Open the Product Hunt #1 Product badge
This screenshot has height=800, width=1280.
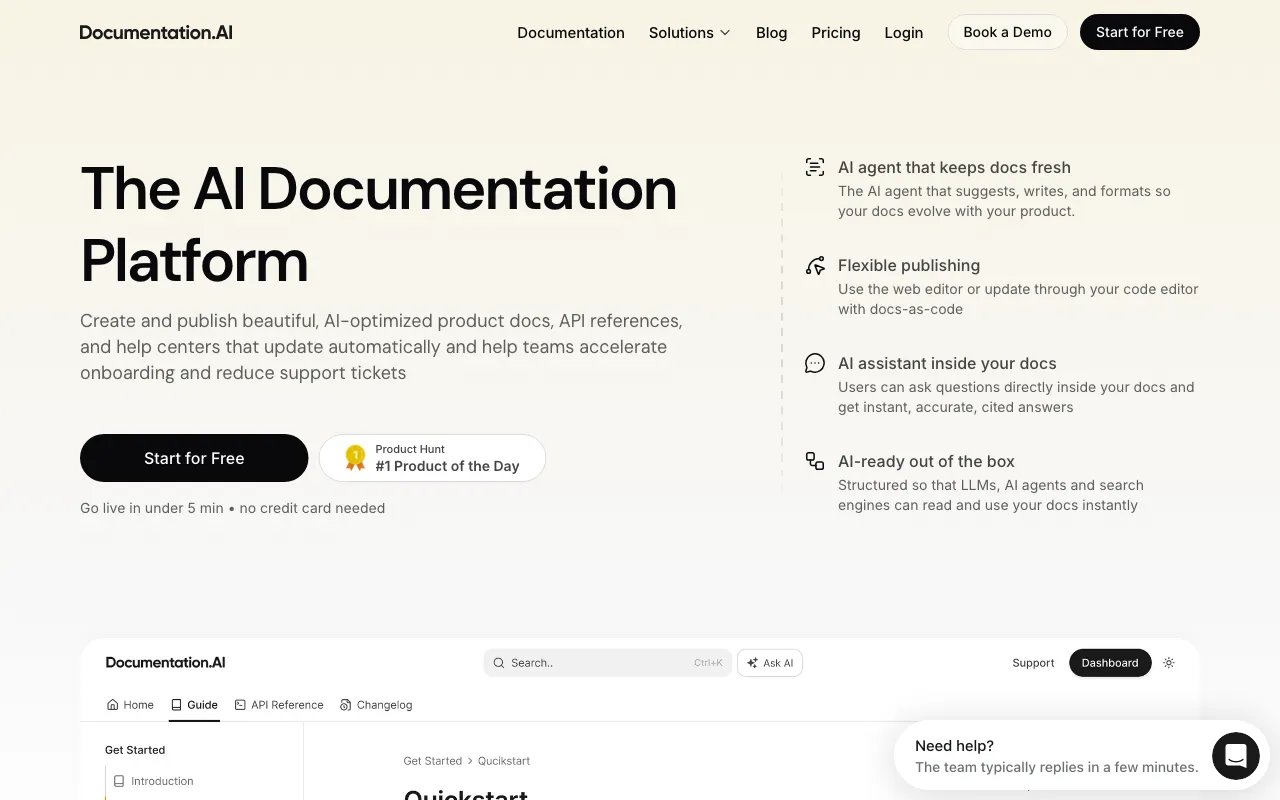[x=432, y=458]
